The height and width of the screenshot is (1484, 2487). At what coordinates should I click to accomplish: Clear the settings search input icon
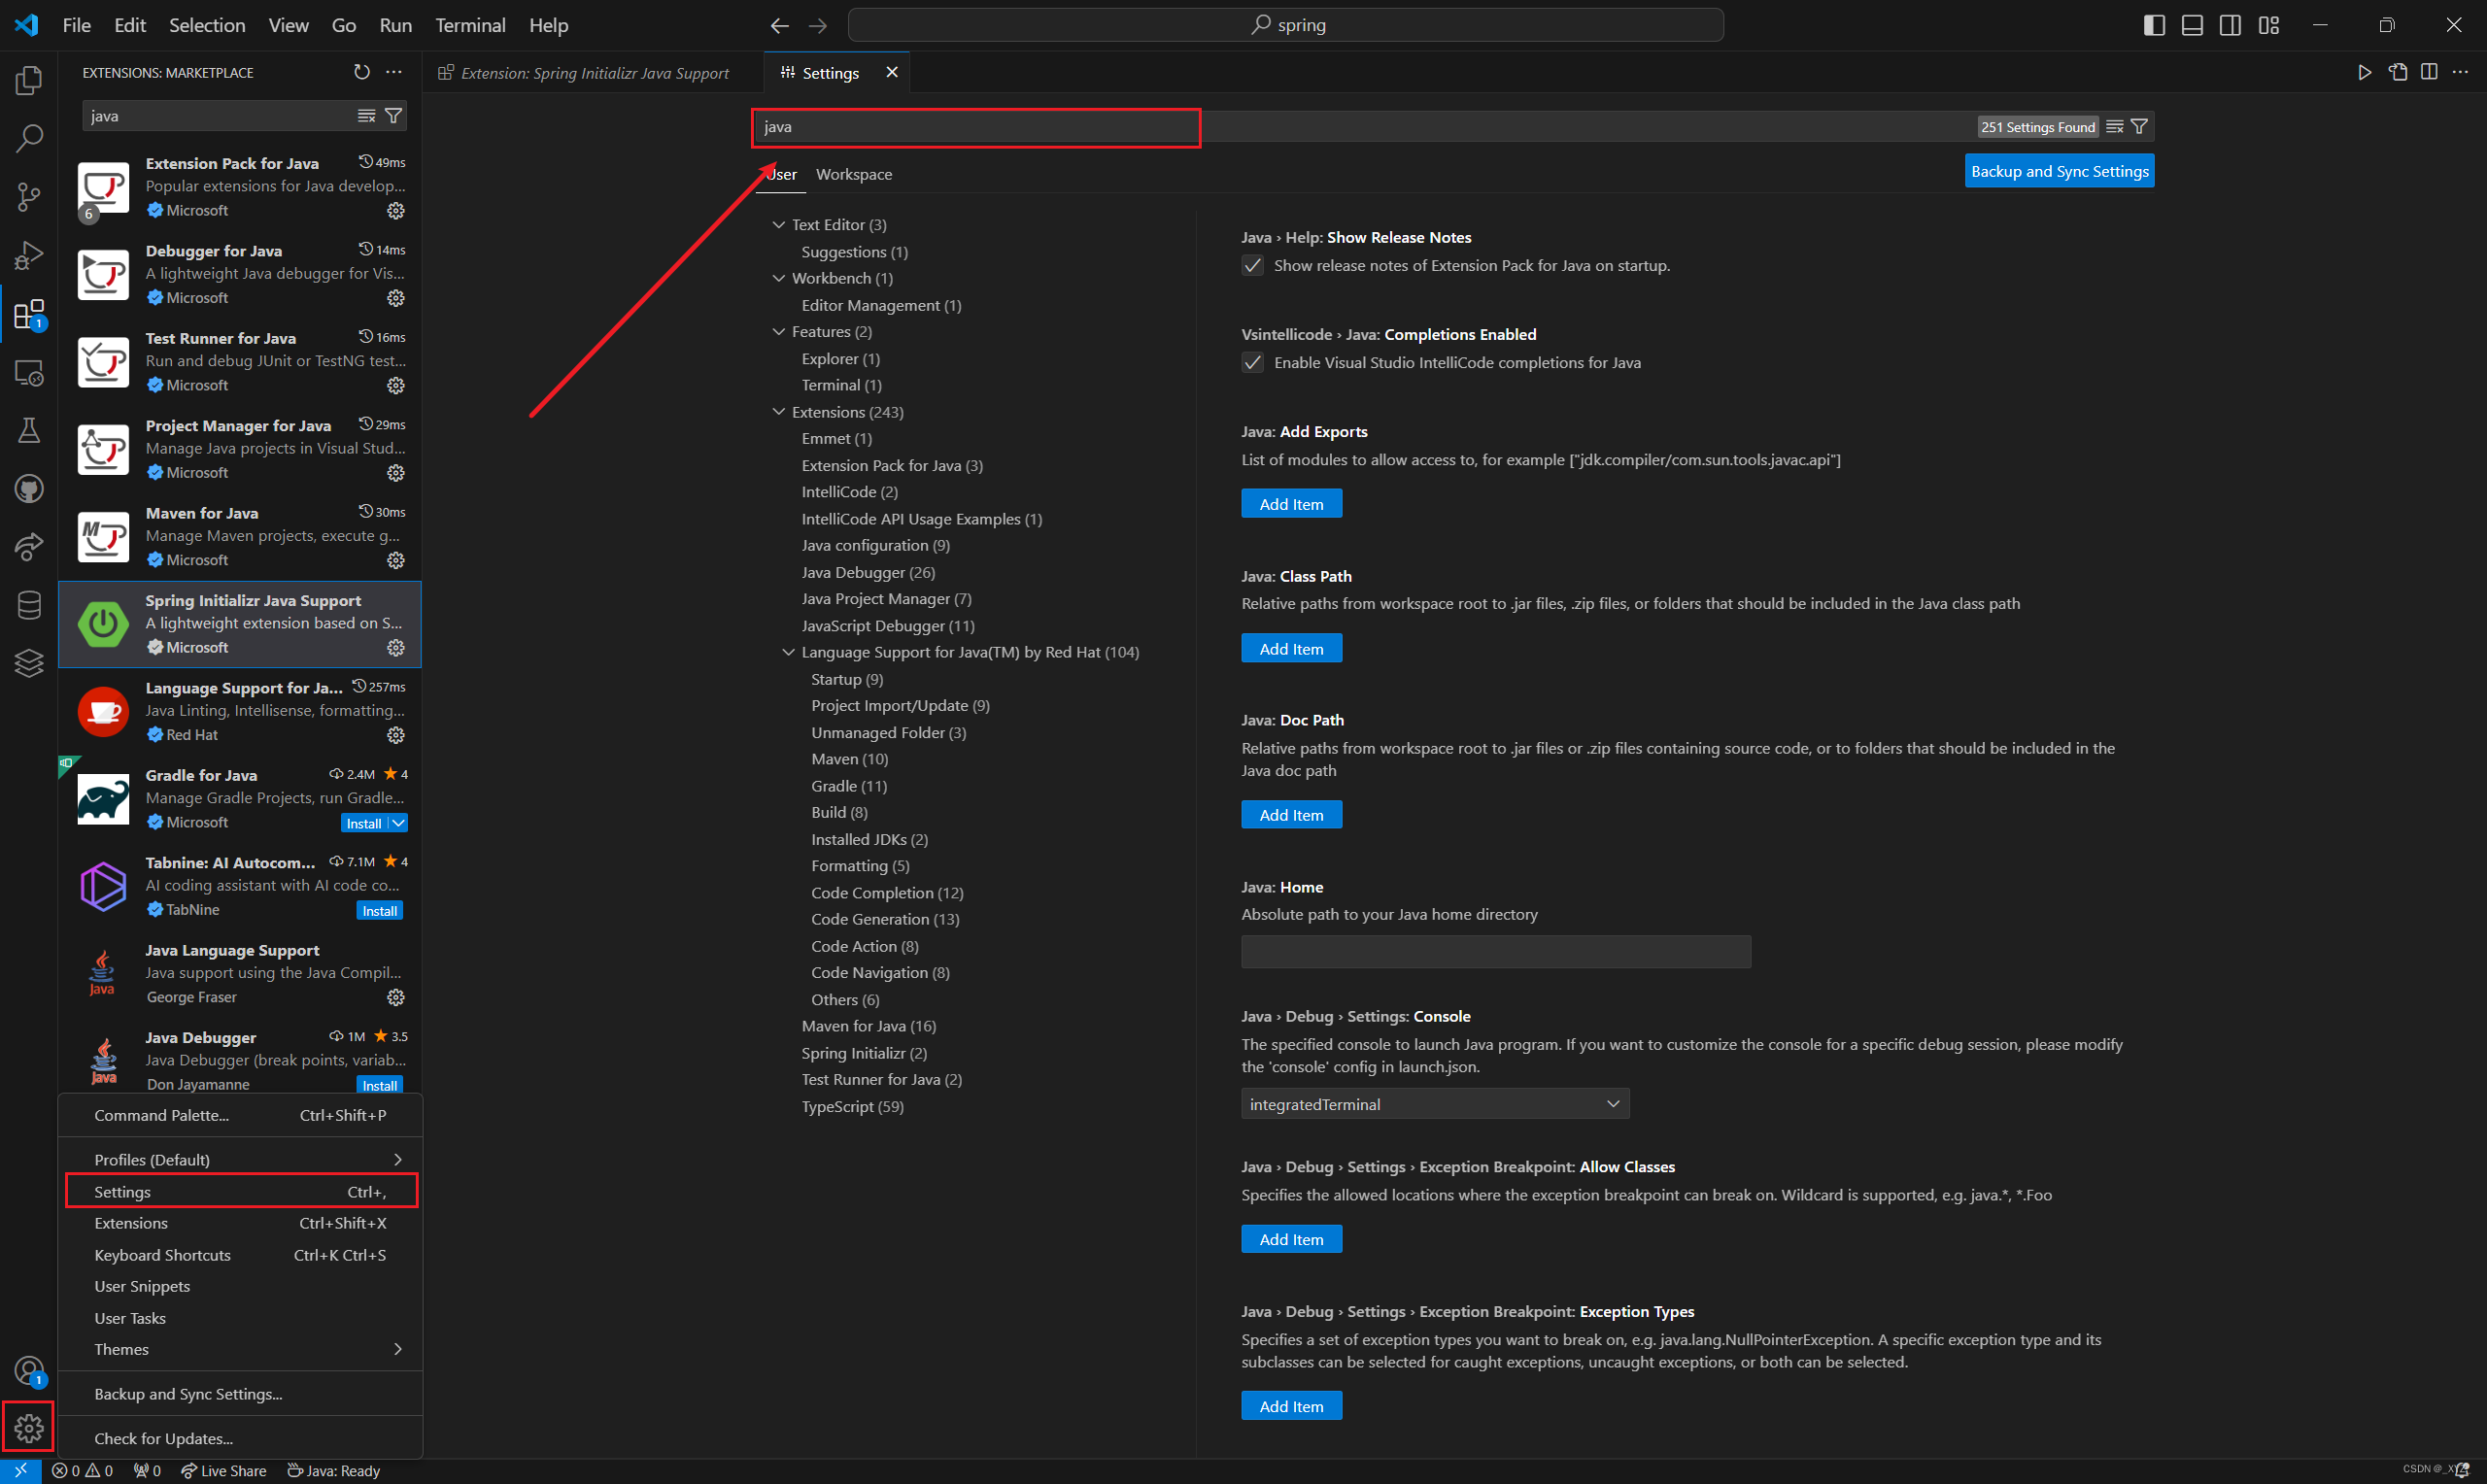2115,127
